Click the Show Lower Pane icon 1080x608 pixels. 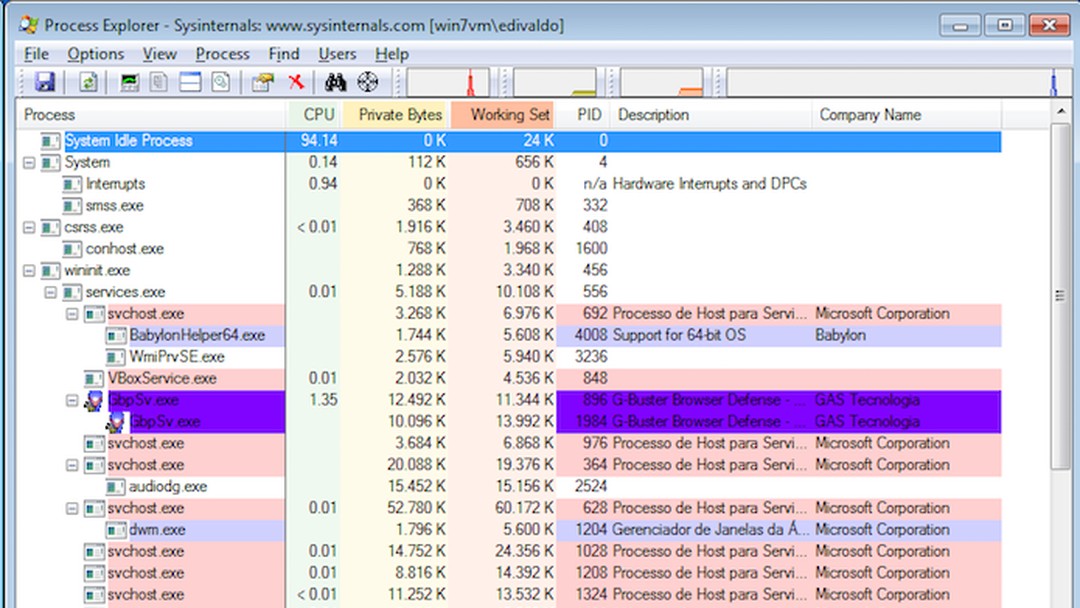(190, 82)
